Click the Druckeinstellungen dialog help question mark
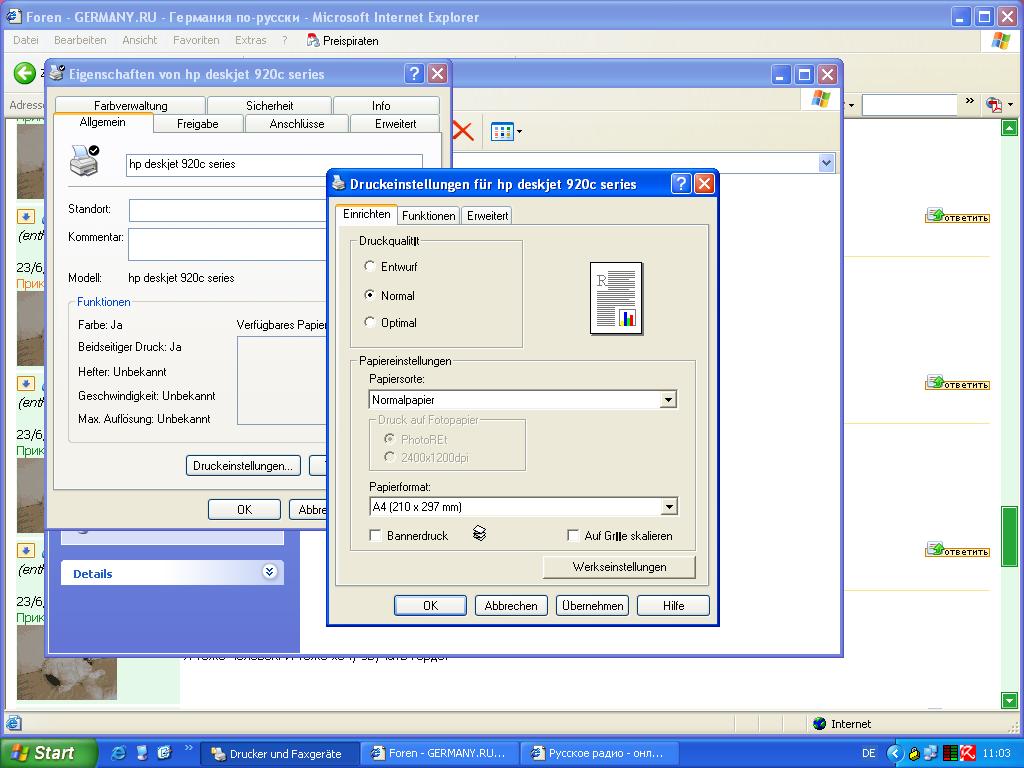This screenshot has width=1024, height=768. pos(680,183)
